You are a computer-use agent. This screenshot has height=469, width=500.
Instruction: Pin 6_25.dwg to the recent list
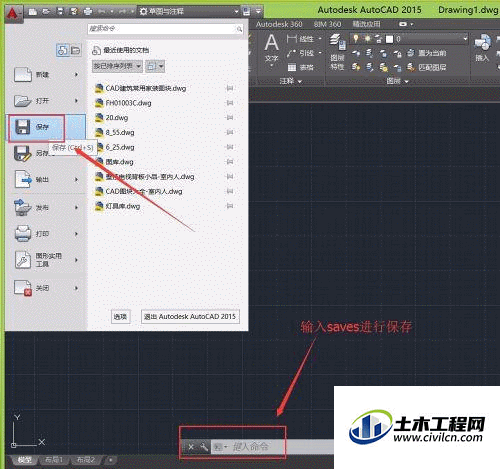[x=230, y=147]
